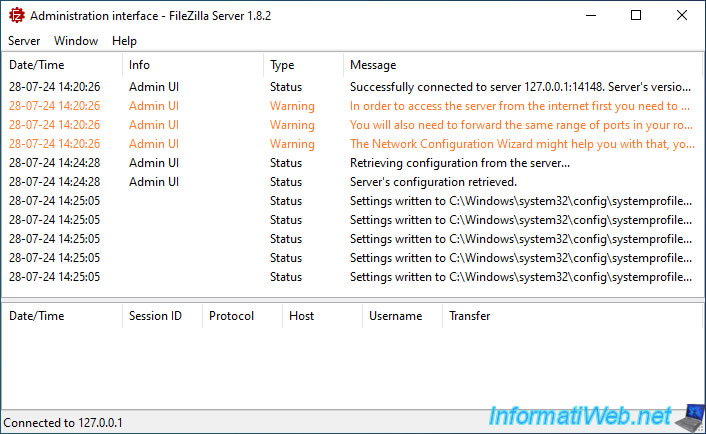This screenshot has width=706, height=434.
Task: Maximize the Administration interface window
Action: click(x=637, y=16)
